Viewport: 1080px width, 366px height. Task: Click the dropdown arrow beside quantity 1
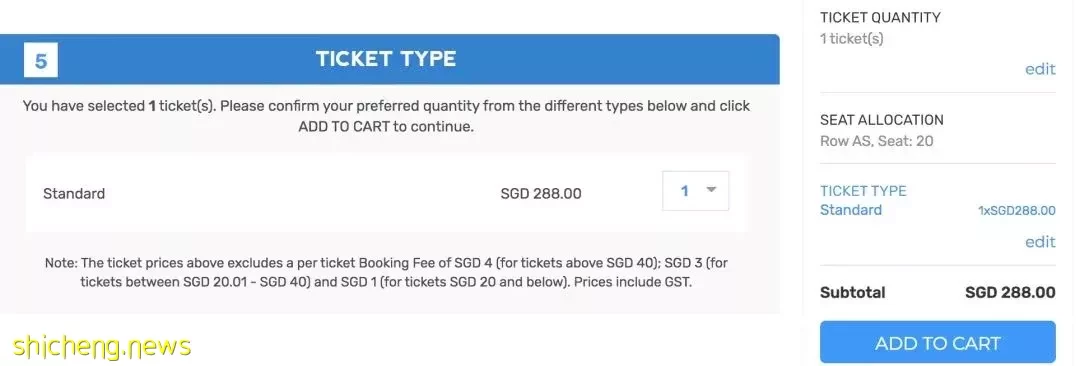point(712,190)
